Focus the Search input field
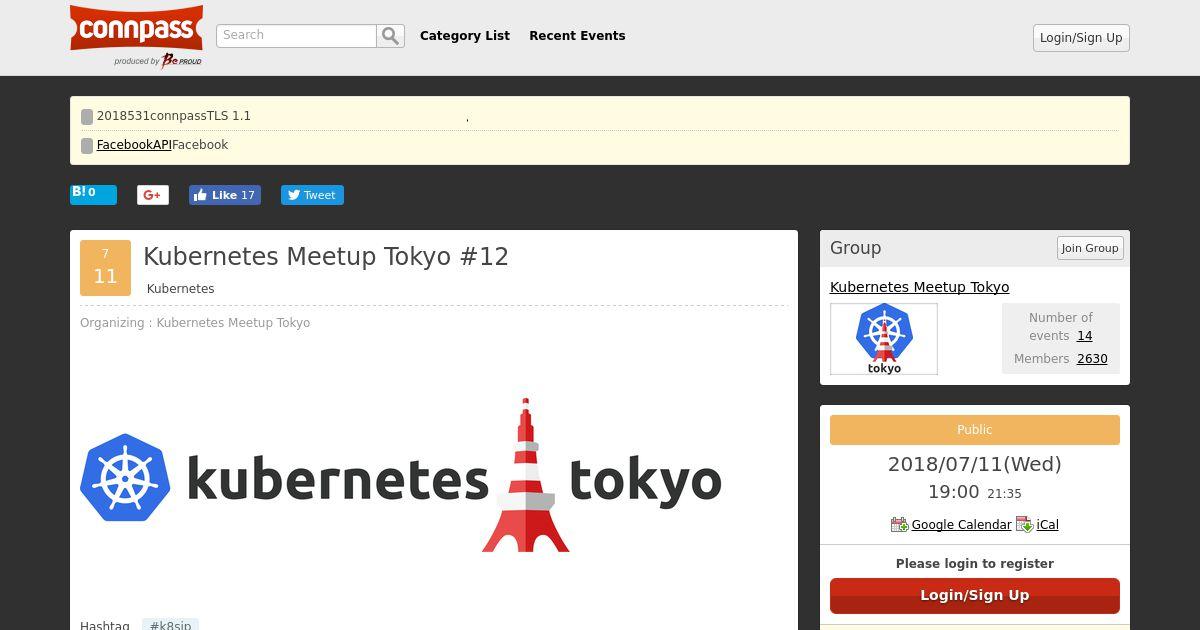The height and width of the screenshot is (630, 1200). tap(296, 36)
